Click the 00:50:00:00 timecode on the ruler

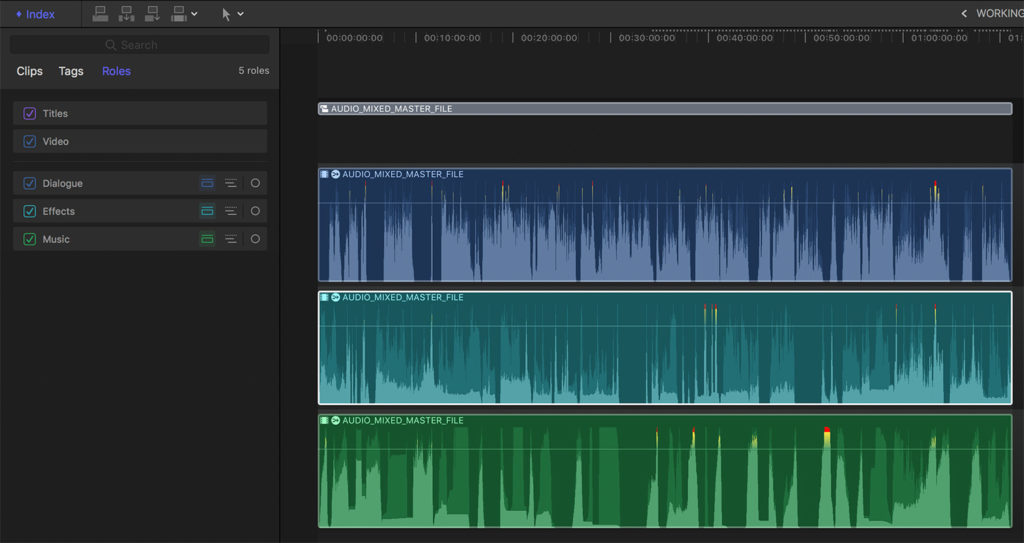pyautogui.click(x=841, y=38)
